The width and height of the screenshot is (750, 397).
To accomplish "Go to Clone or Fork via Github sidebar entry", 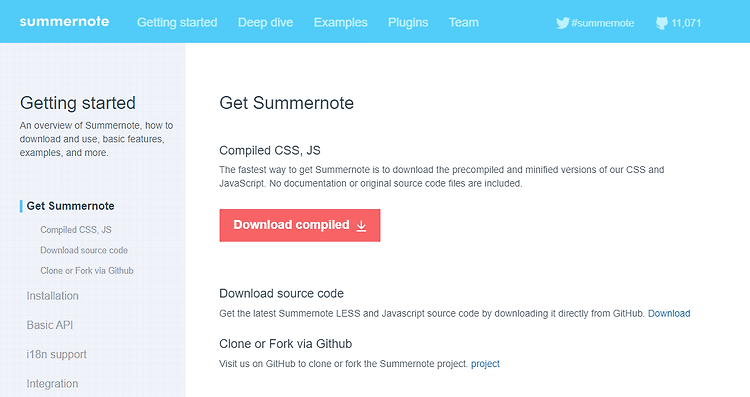I will coord(87,271).
